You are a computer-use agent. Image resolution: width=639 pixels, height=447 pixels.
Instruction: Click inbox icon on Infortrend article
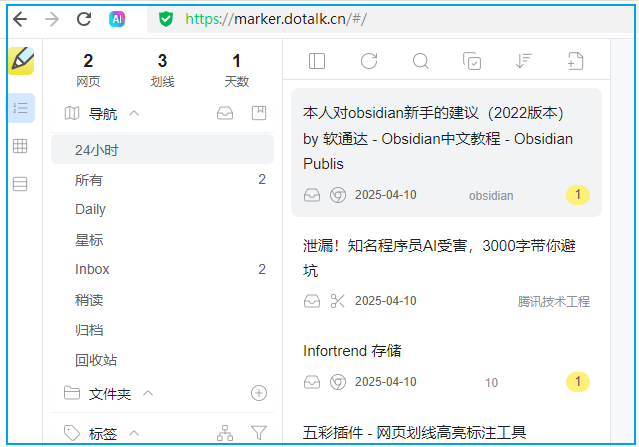click(x=312, y=382)
